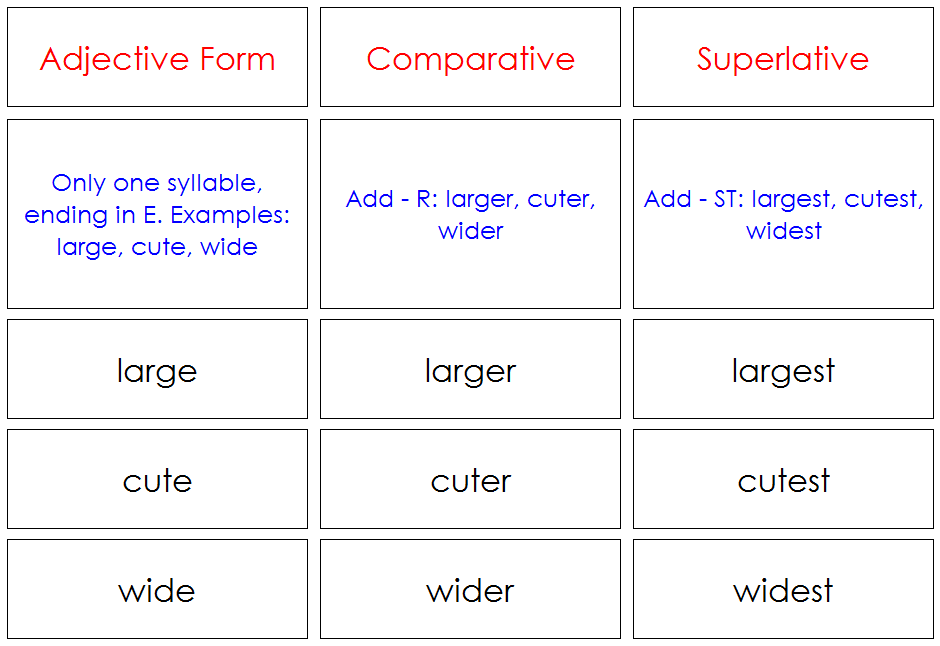Click the black 'wide' word card
This screenshot has width=940, height=646.
(x=157, y=590)
